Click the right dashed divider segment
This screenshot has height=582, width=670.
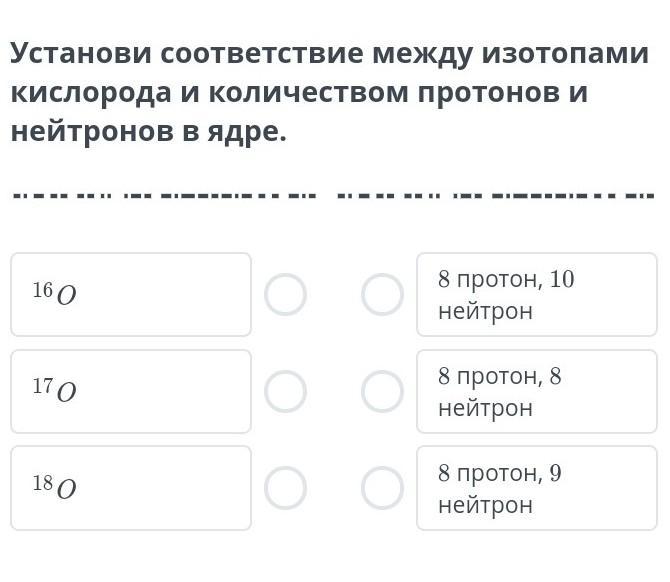click(x=495, y=194)
